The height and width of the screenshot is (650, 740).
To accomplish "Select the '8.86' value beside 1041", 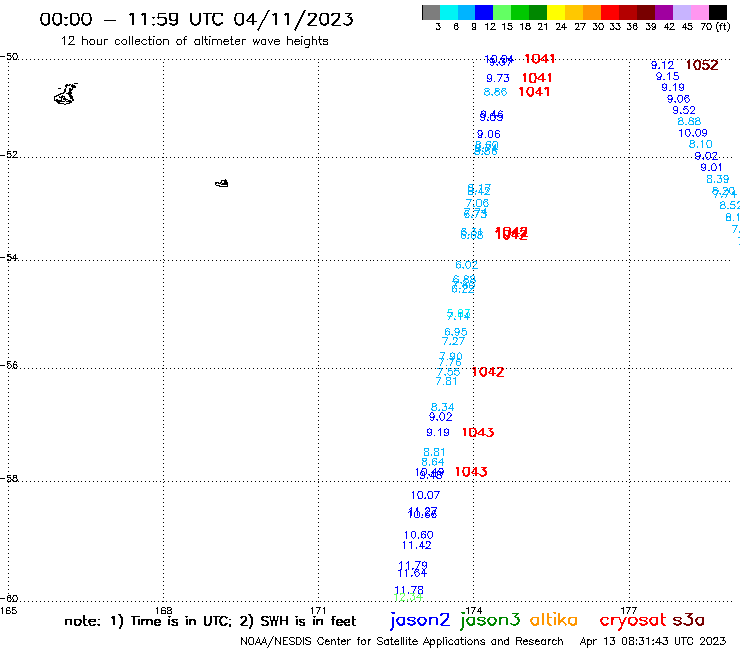I will (495, 92).
